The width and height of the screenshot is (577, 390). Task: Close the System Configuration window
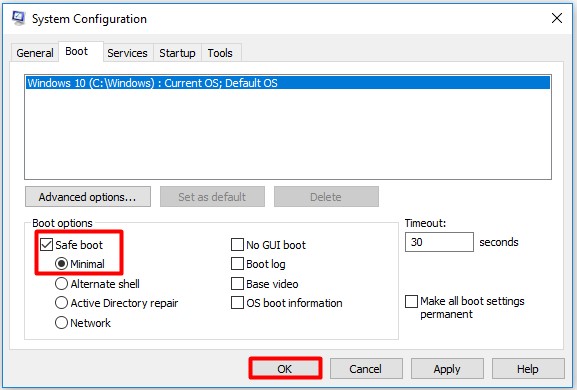click(557, 18)
